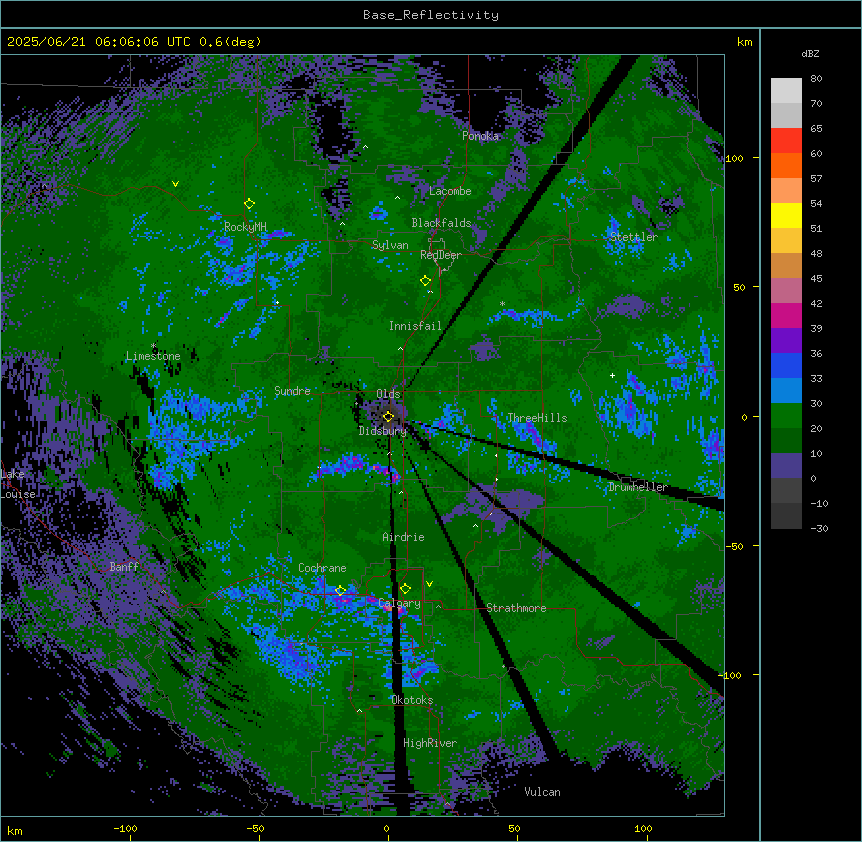Click the RockyMH map label
This screenshot has width=862, height=842.
point(245,227)
